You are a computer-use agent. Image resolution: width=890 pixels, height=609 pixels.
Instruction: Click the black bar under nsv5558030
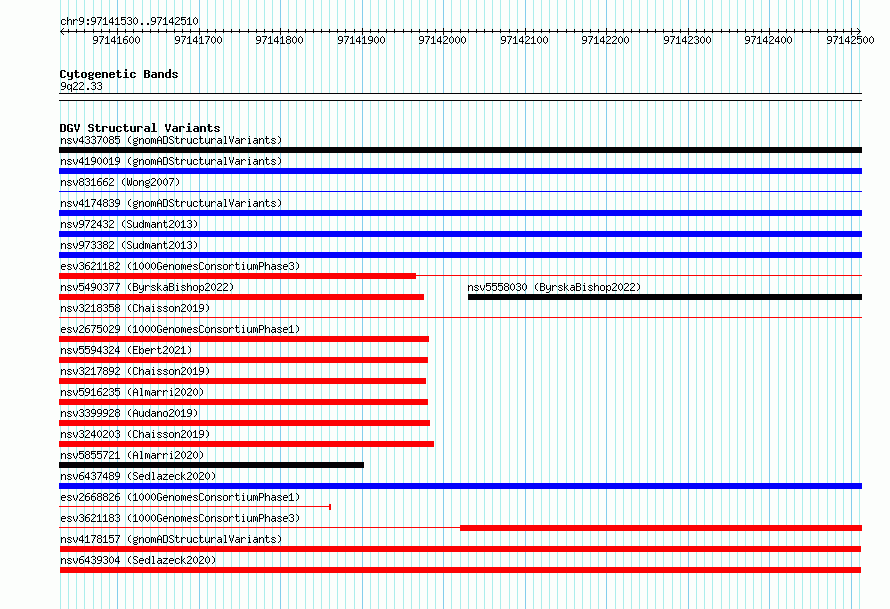click(x=665, y=297)
